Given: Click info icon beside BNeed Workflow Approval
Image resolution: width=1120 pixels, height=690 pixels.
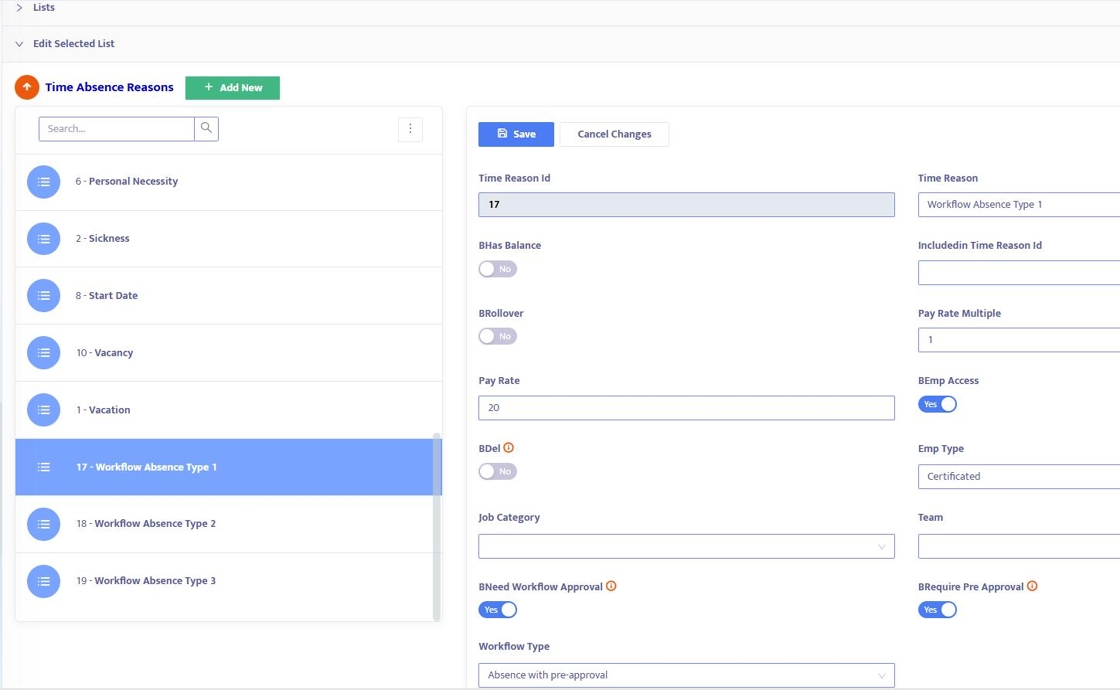Looking at the screenshot, I should 611,586.
